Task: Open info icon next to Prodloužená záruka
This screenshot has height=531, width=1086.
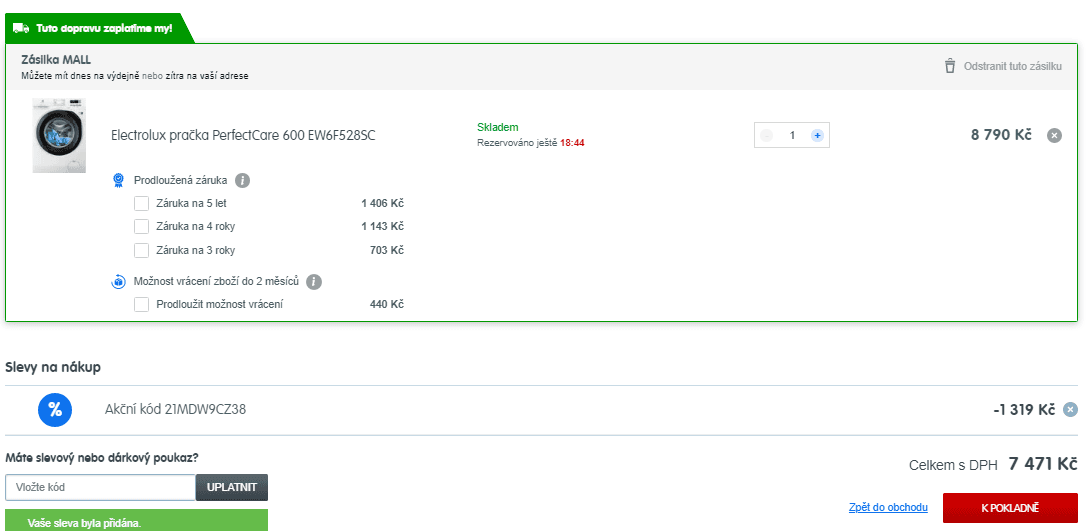Action: (x=242, y=181)
